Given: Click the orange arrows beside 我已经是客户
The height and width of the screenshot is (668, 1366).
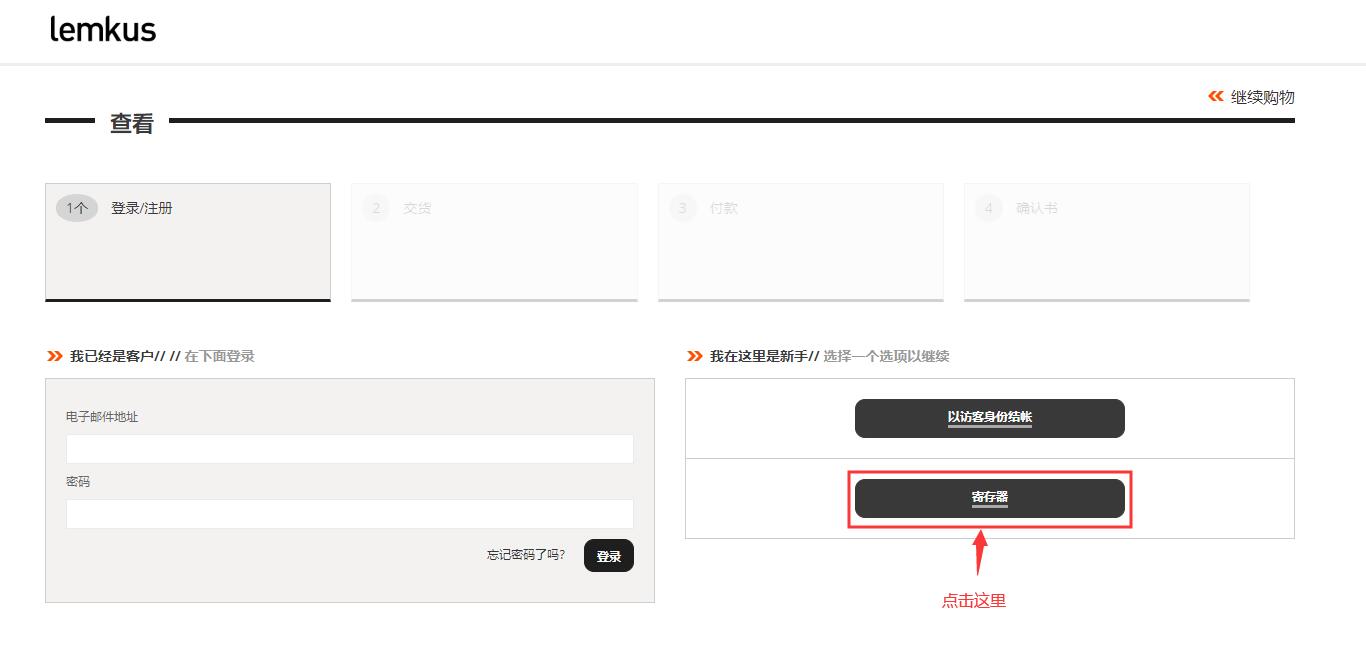Looking at the screenshot, I should pos(54,356).
